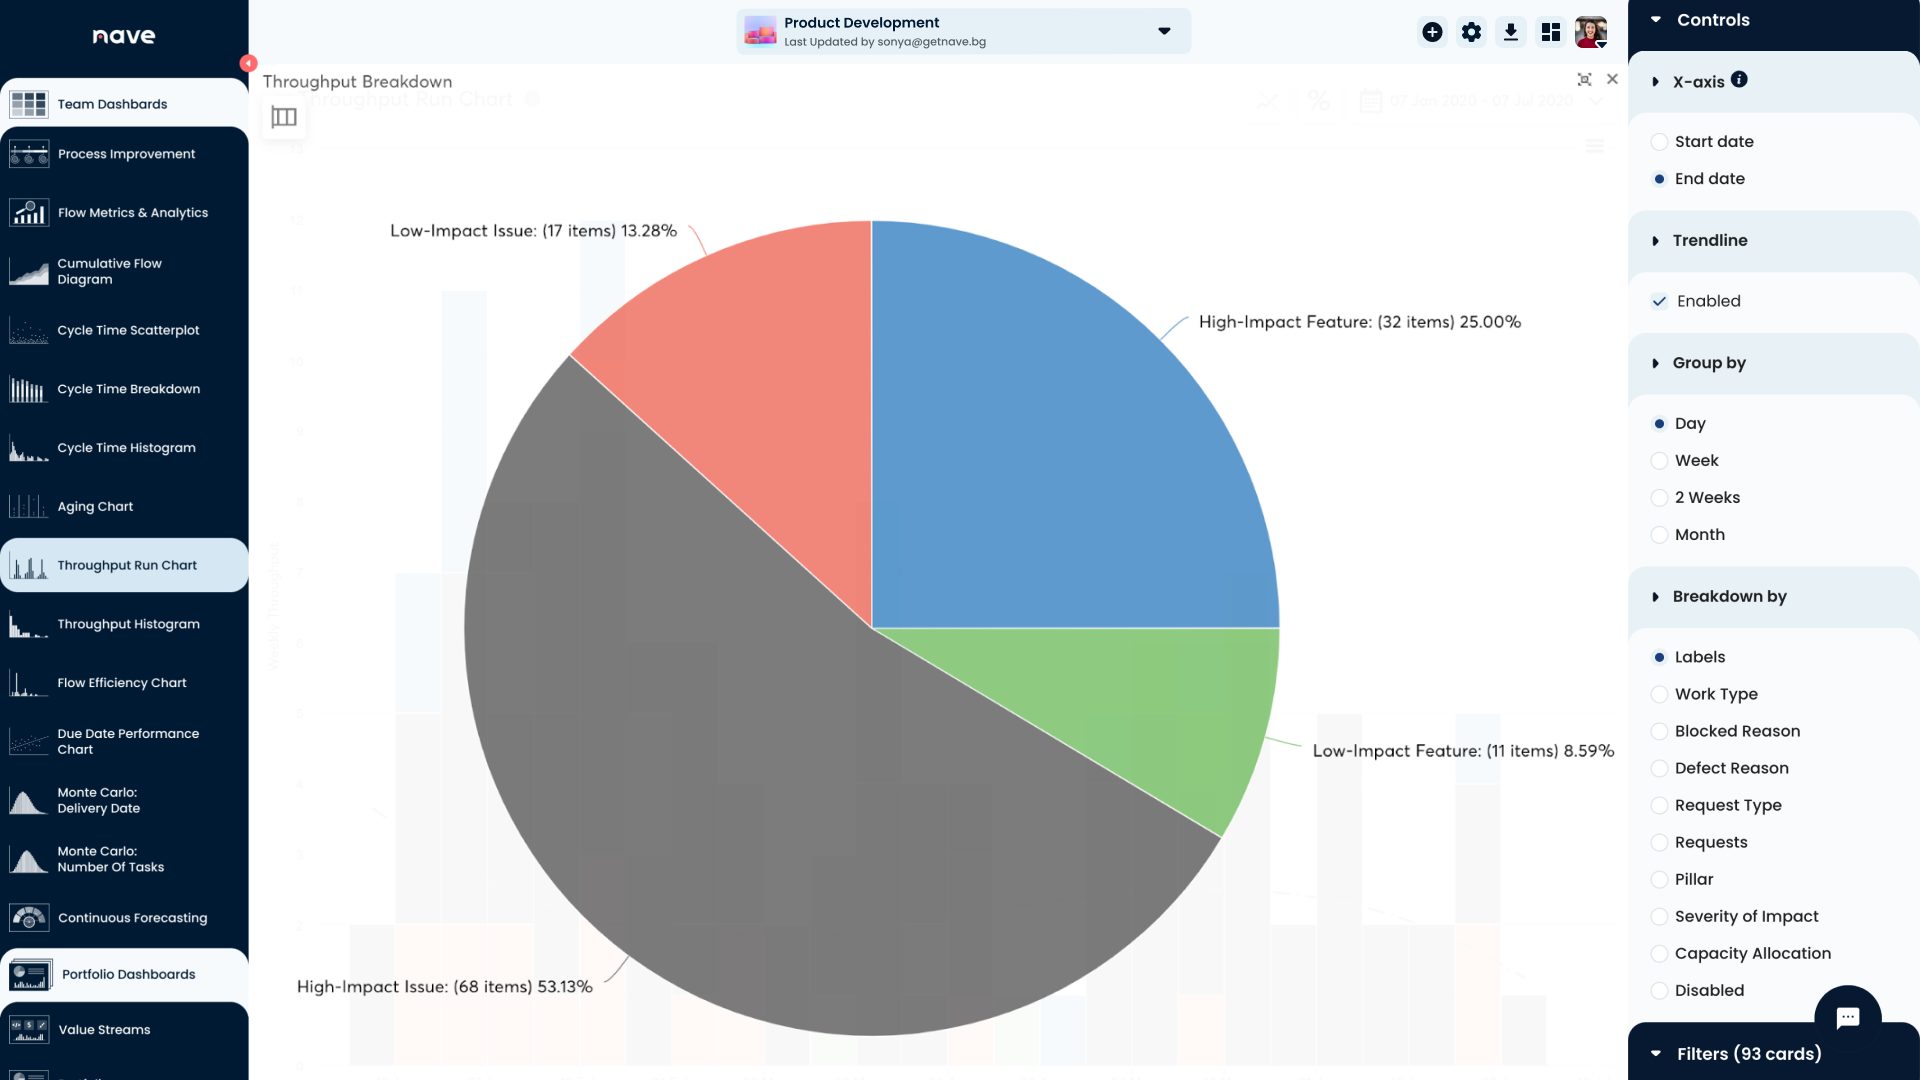Click the download chart data icon
Viewport: 1920px width, 1080px height.
pyautogui.click(x=1510, y=31)
